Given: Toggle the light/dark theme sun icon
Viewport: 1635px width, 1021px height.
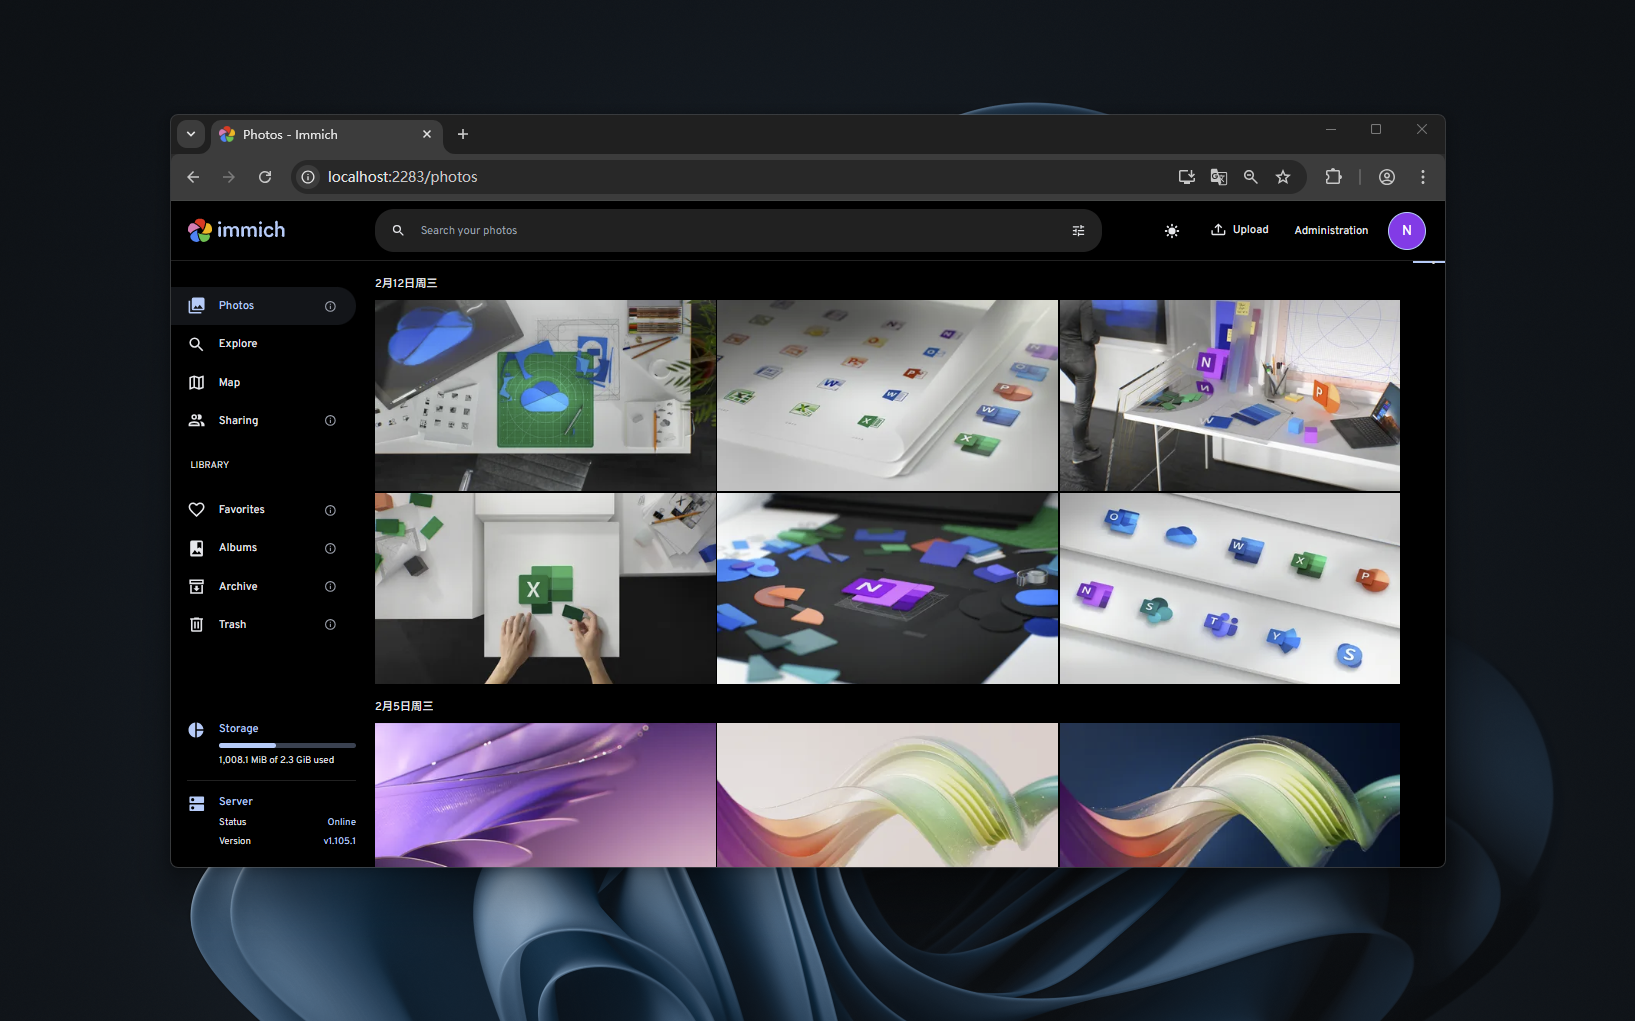Looking at the screenshot, I should click(1172, 231).
